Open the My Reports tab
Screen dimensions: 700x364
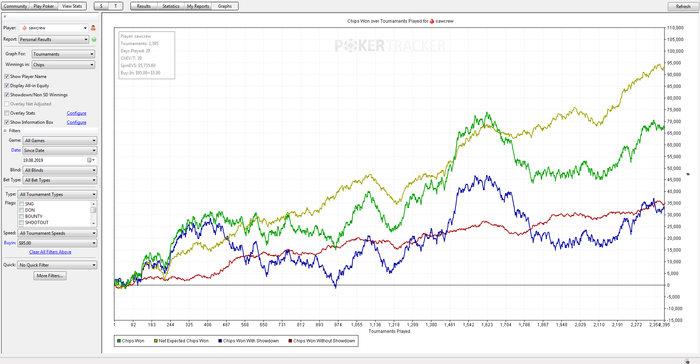[x=198, y=6]
